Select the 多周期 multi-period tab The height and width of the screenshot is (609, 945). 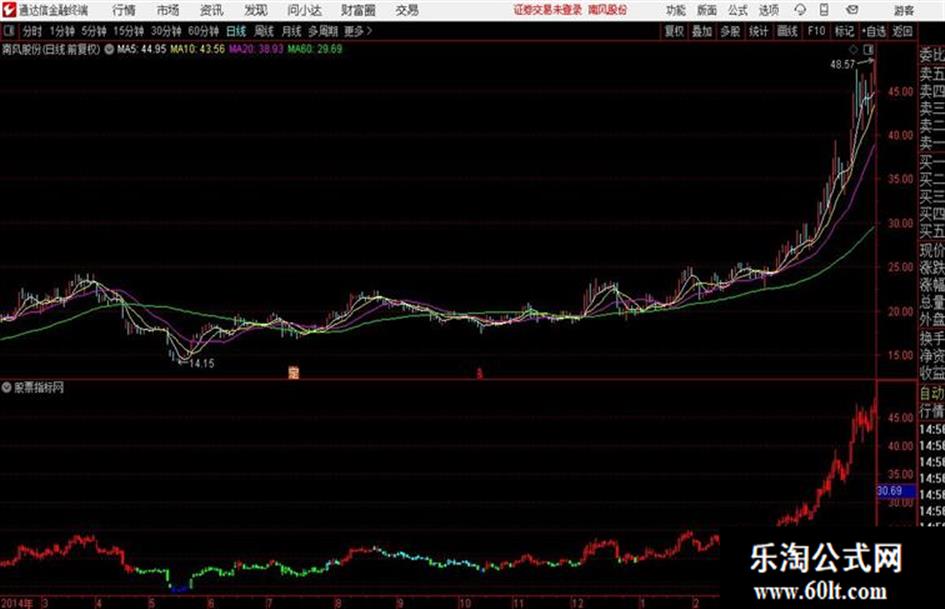click(323, 31)
